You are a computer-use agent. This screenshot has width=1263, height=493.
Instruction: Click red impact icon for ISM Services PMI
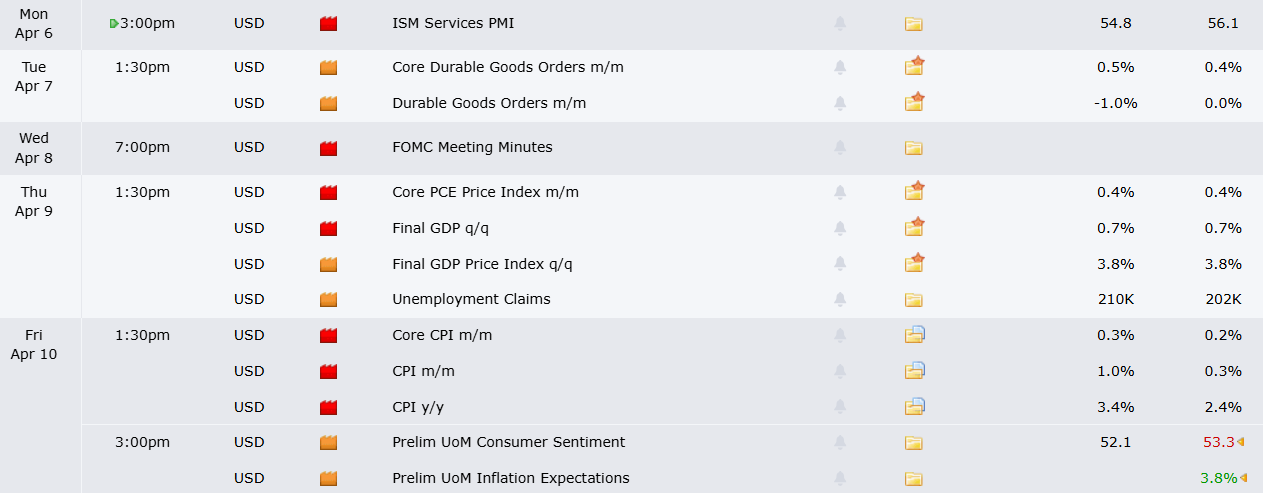328,24
